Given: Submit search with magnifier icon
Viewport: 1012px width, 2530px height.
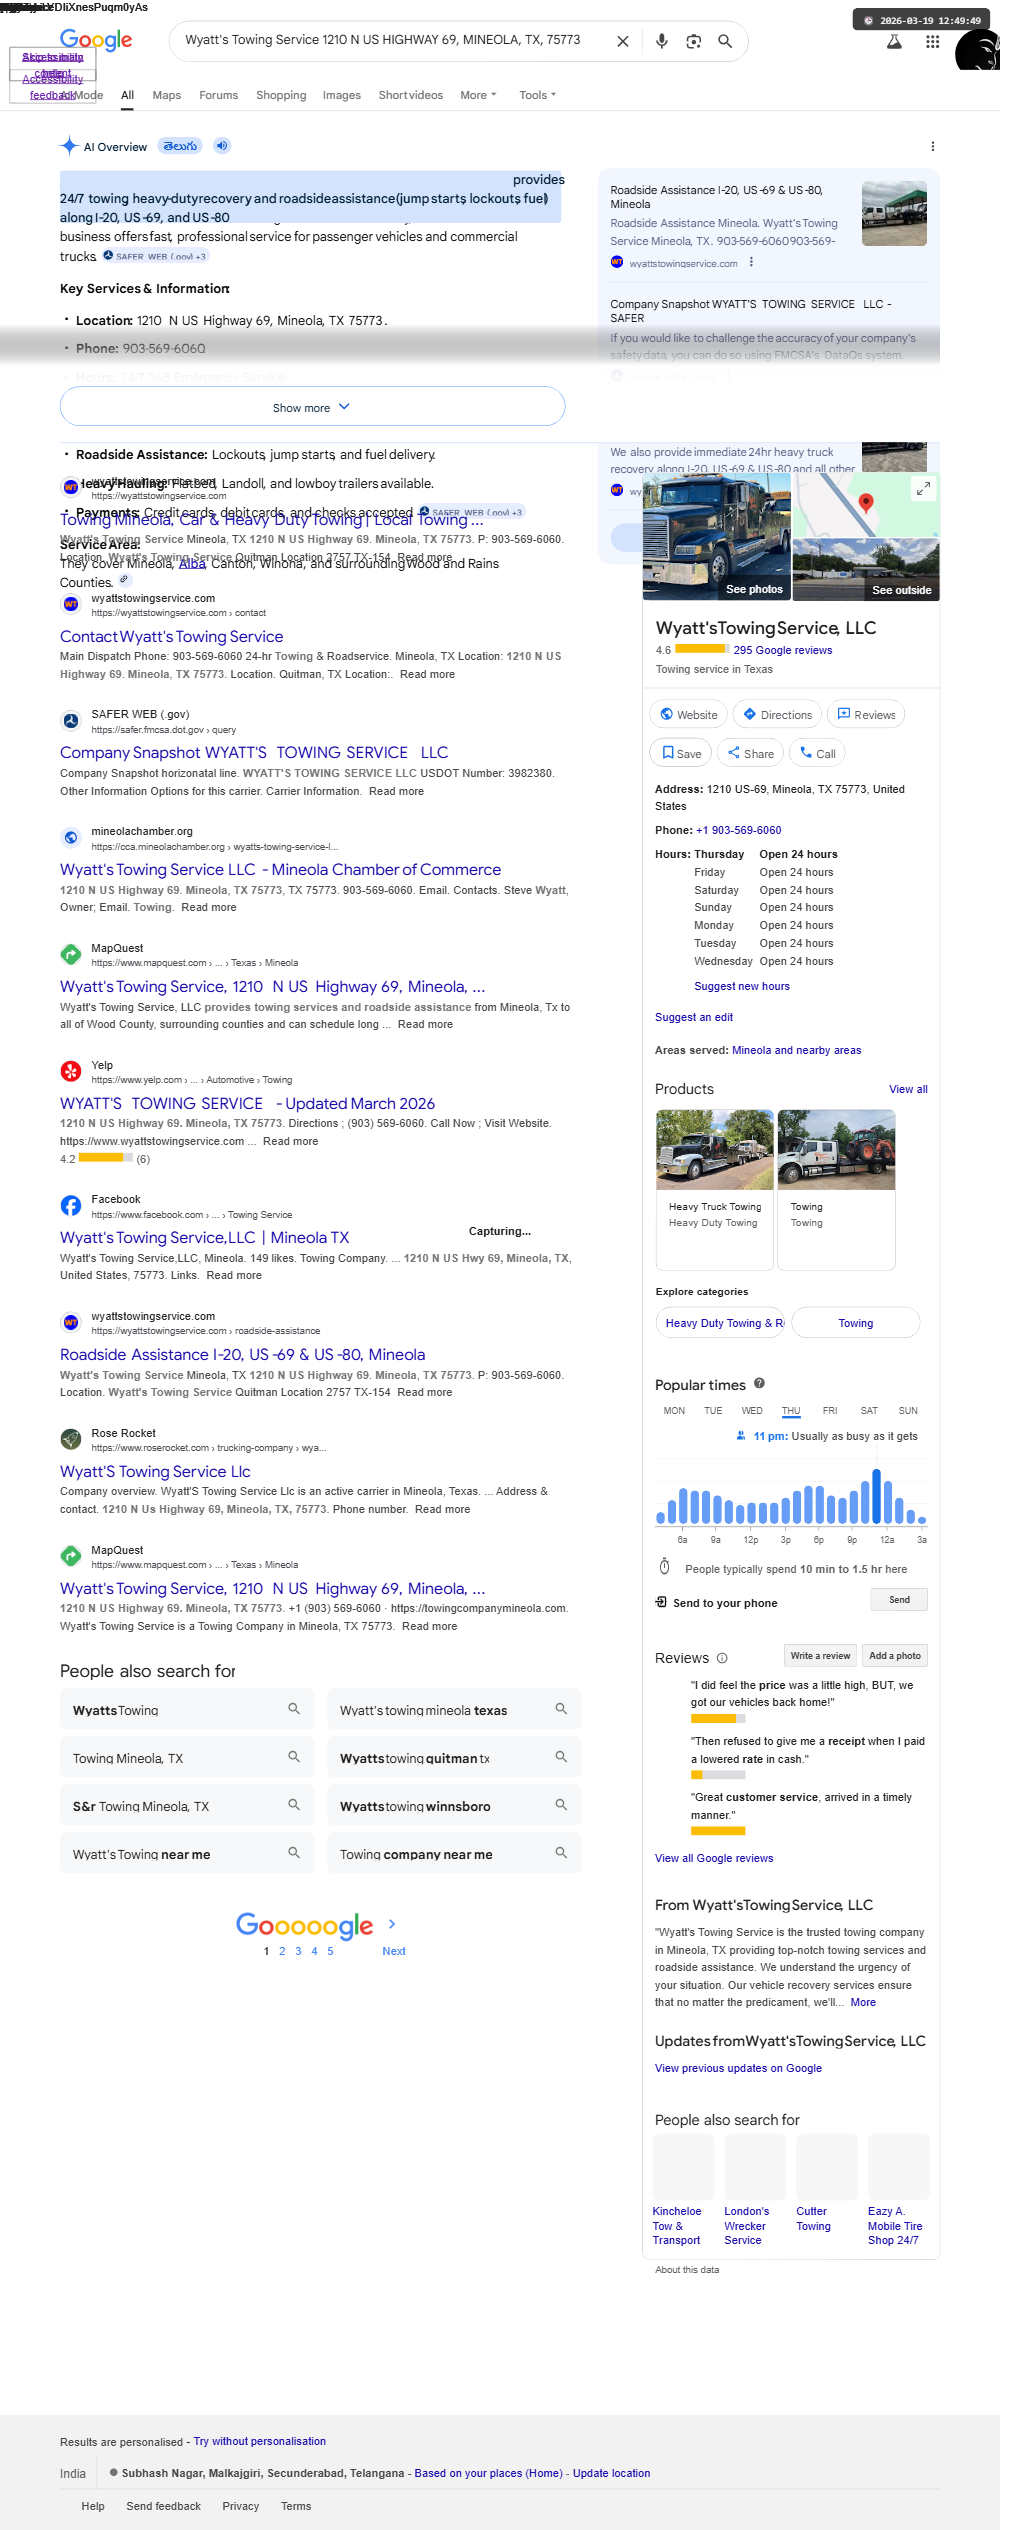Looking at the screenshot, I should (x=725, y=41).
